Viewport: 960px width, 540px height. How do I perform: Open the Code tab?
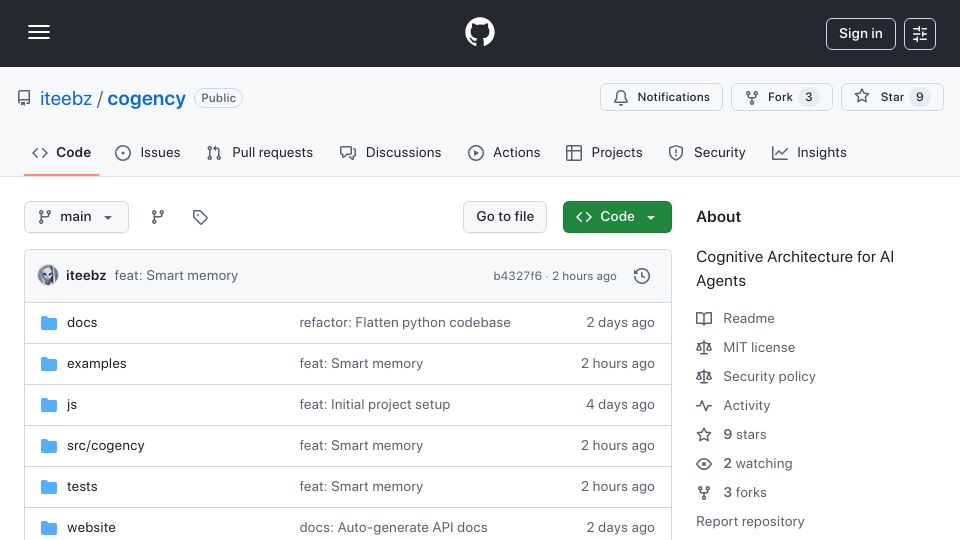[x=61, y=152]
